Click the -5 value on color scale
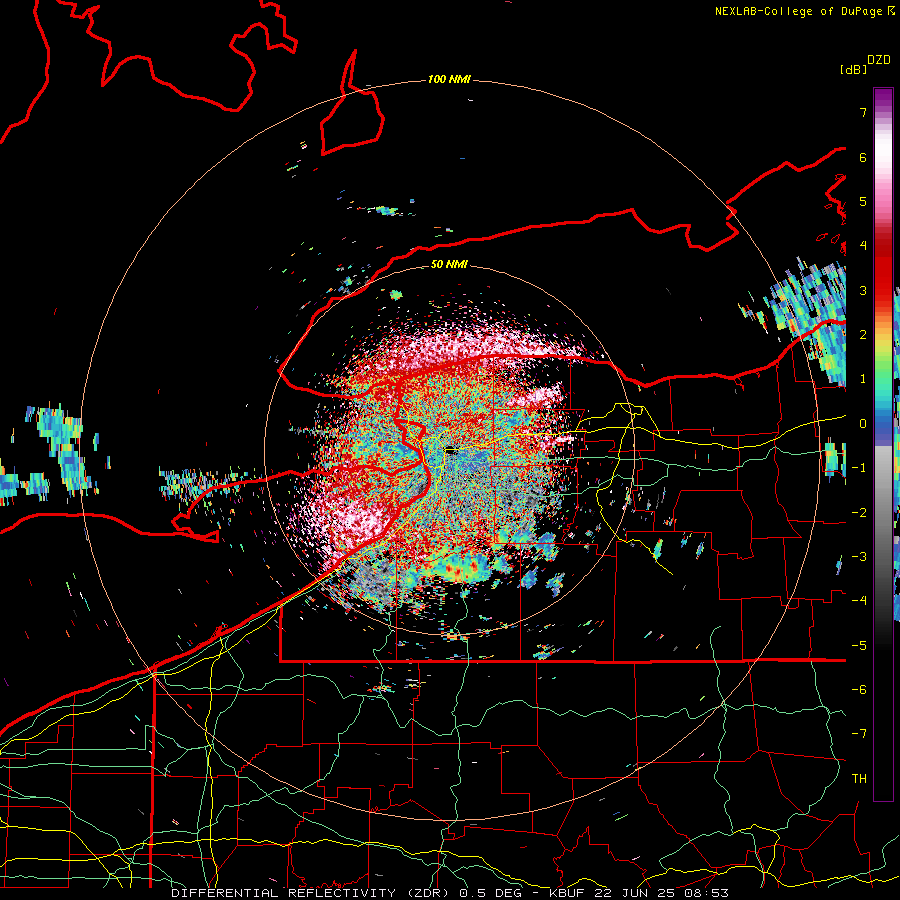This screenshot has height=900, width=900. [x=859, y=646]
